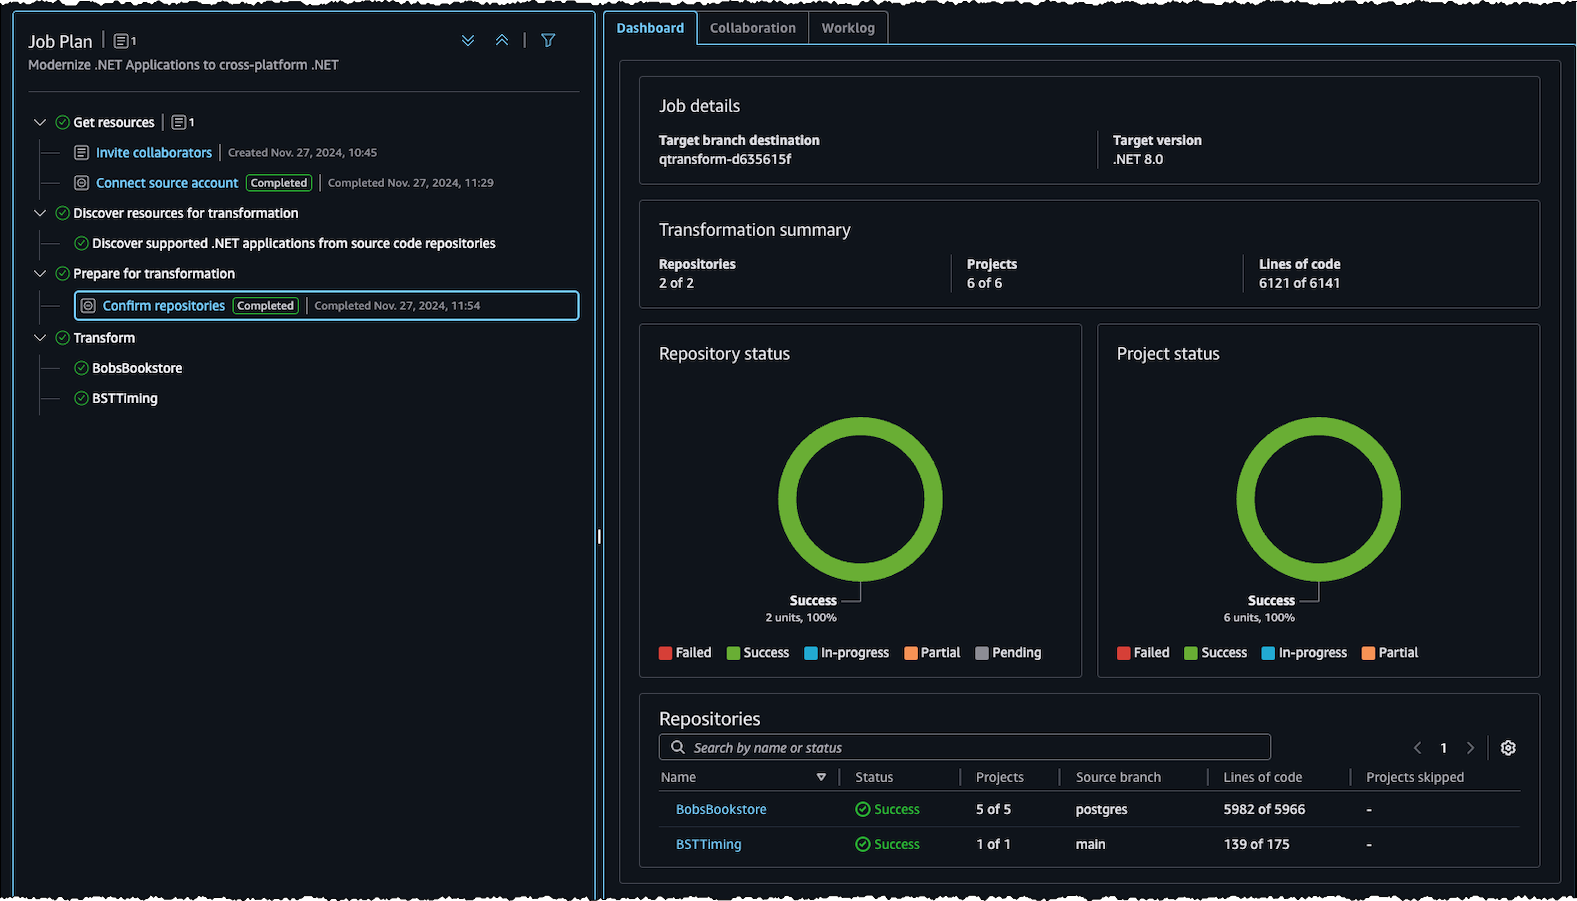Screen dimensions: 1577x901
Task: Toggle the Failed legend in Repository status
Action: click(x=685, y=653)
